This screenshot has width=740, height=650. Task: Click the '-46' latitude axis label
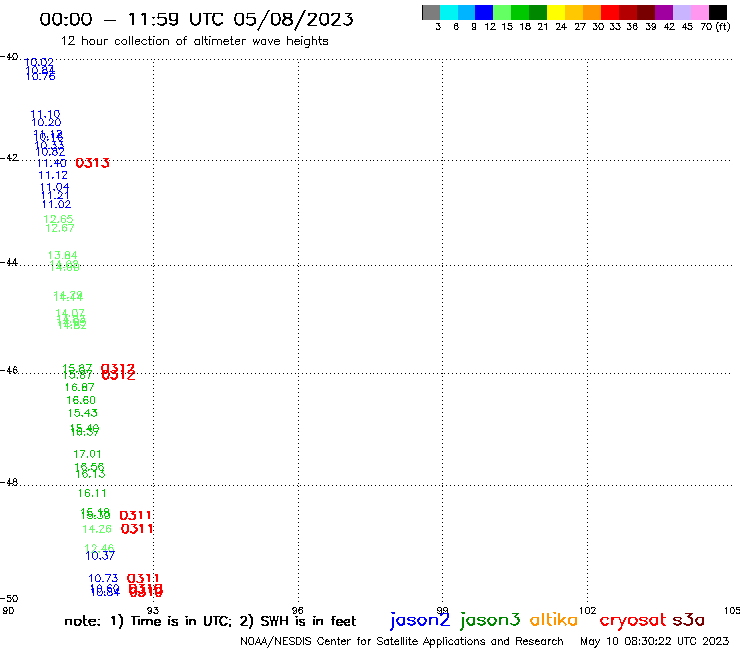[x=9, y=370]
